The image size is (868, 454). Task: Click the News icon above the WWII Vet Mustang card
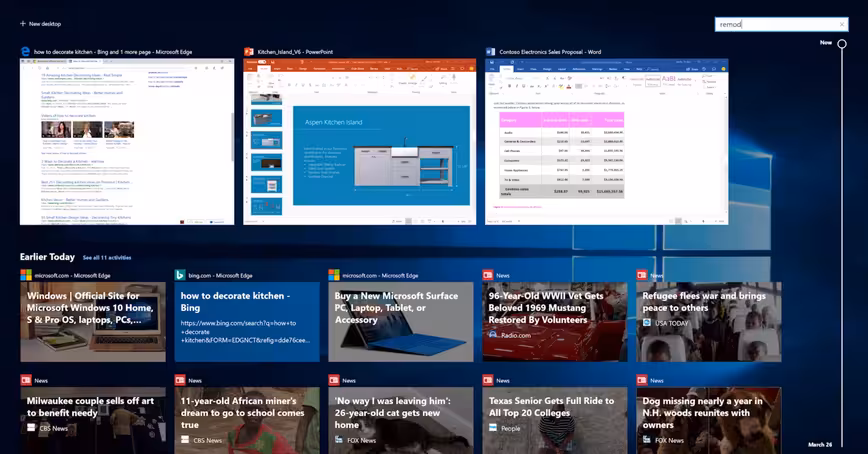[488, 275]
